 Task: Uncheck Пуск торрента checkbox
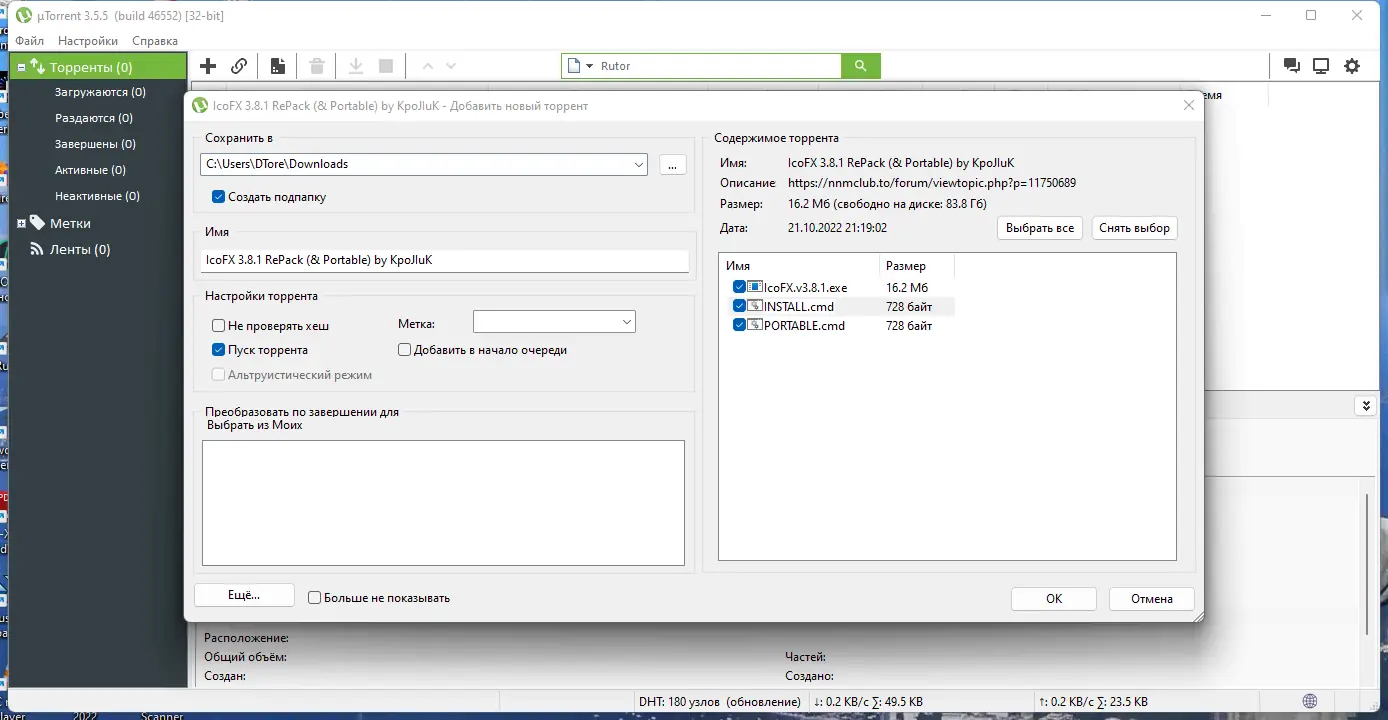click(x=219, y=350)
